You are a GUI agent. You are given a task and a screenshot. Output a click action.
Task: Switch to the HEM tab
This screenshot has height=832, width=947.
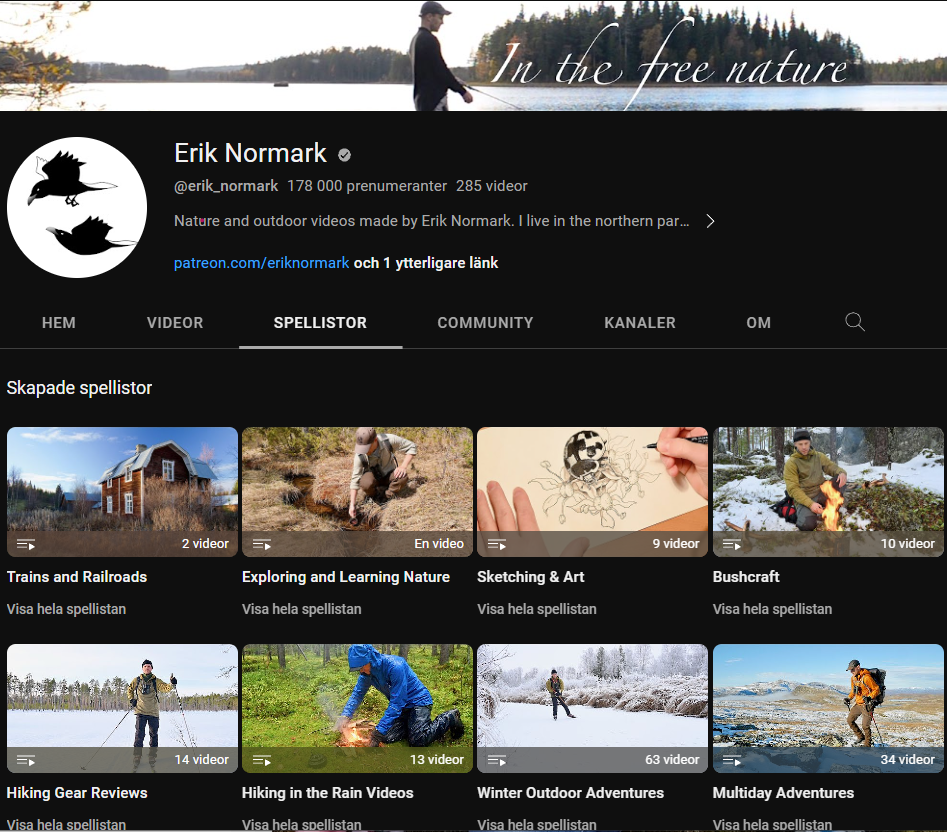click(x=59, y=322)
